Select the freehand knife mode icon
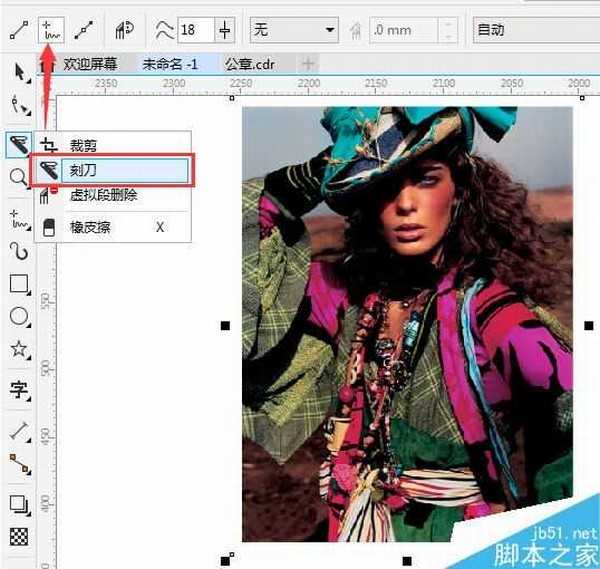The image size is (600, 569). [51, 30]
